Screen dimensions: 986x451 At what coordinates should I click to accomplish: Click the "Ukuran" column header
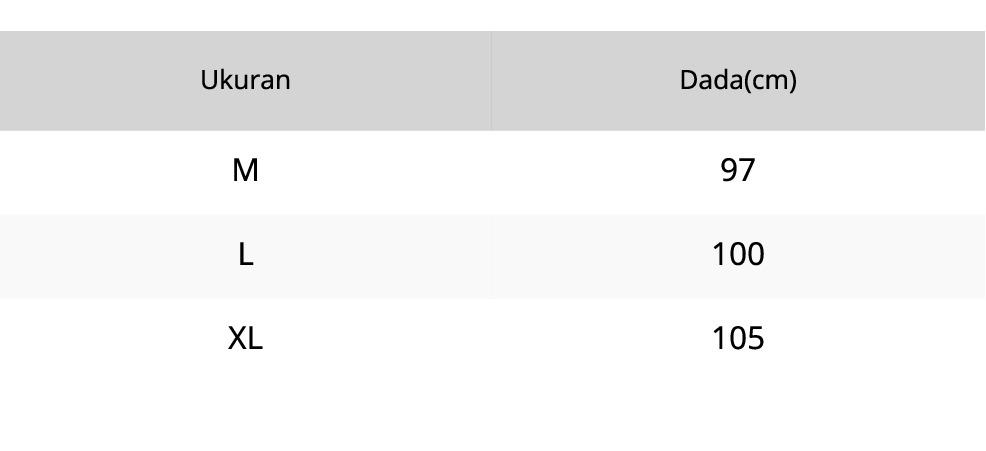pos(245,80)
